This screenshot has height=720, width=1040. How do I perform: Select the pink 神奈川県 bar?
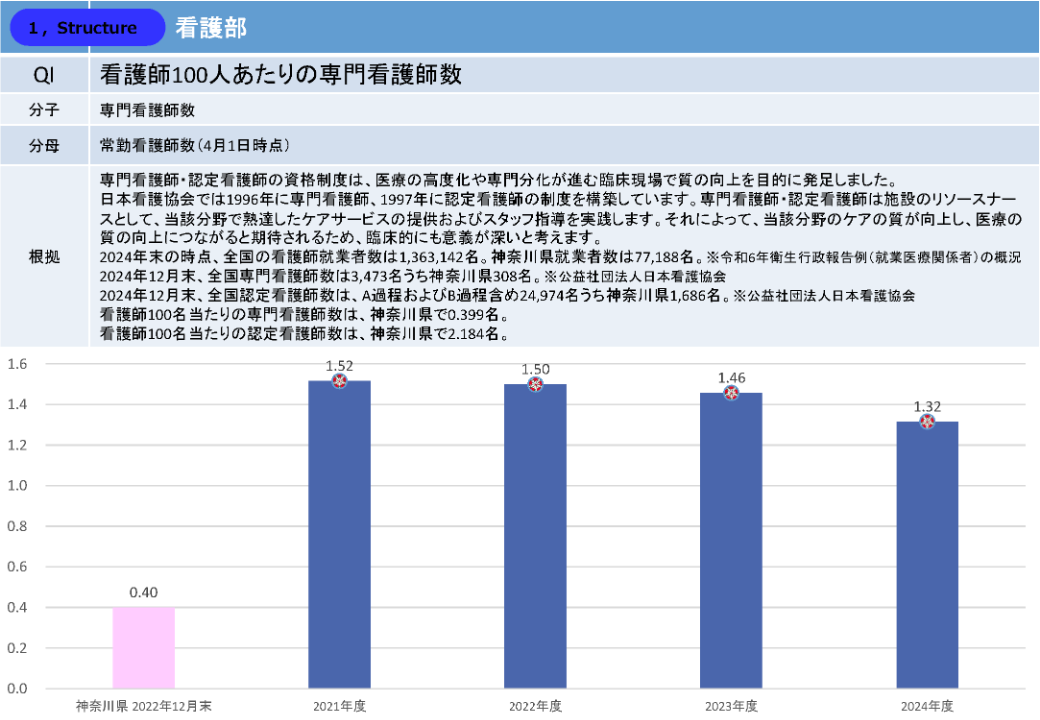point(144,647)
